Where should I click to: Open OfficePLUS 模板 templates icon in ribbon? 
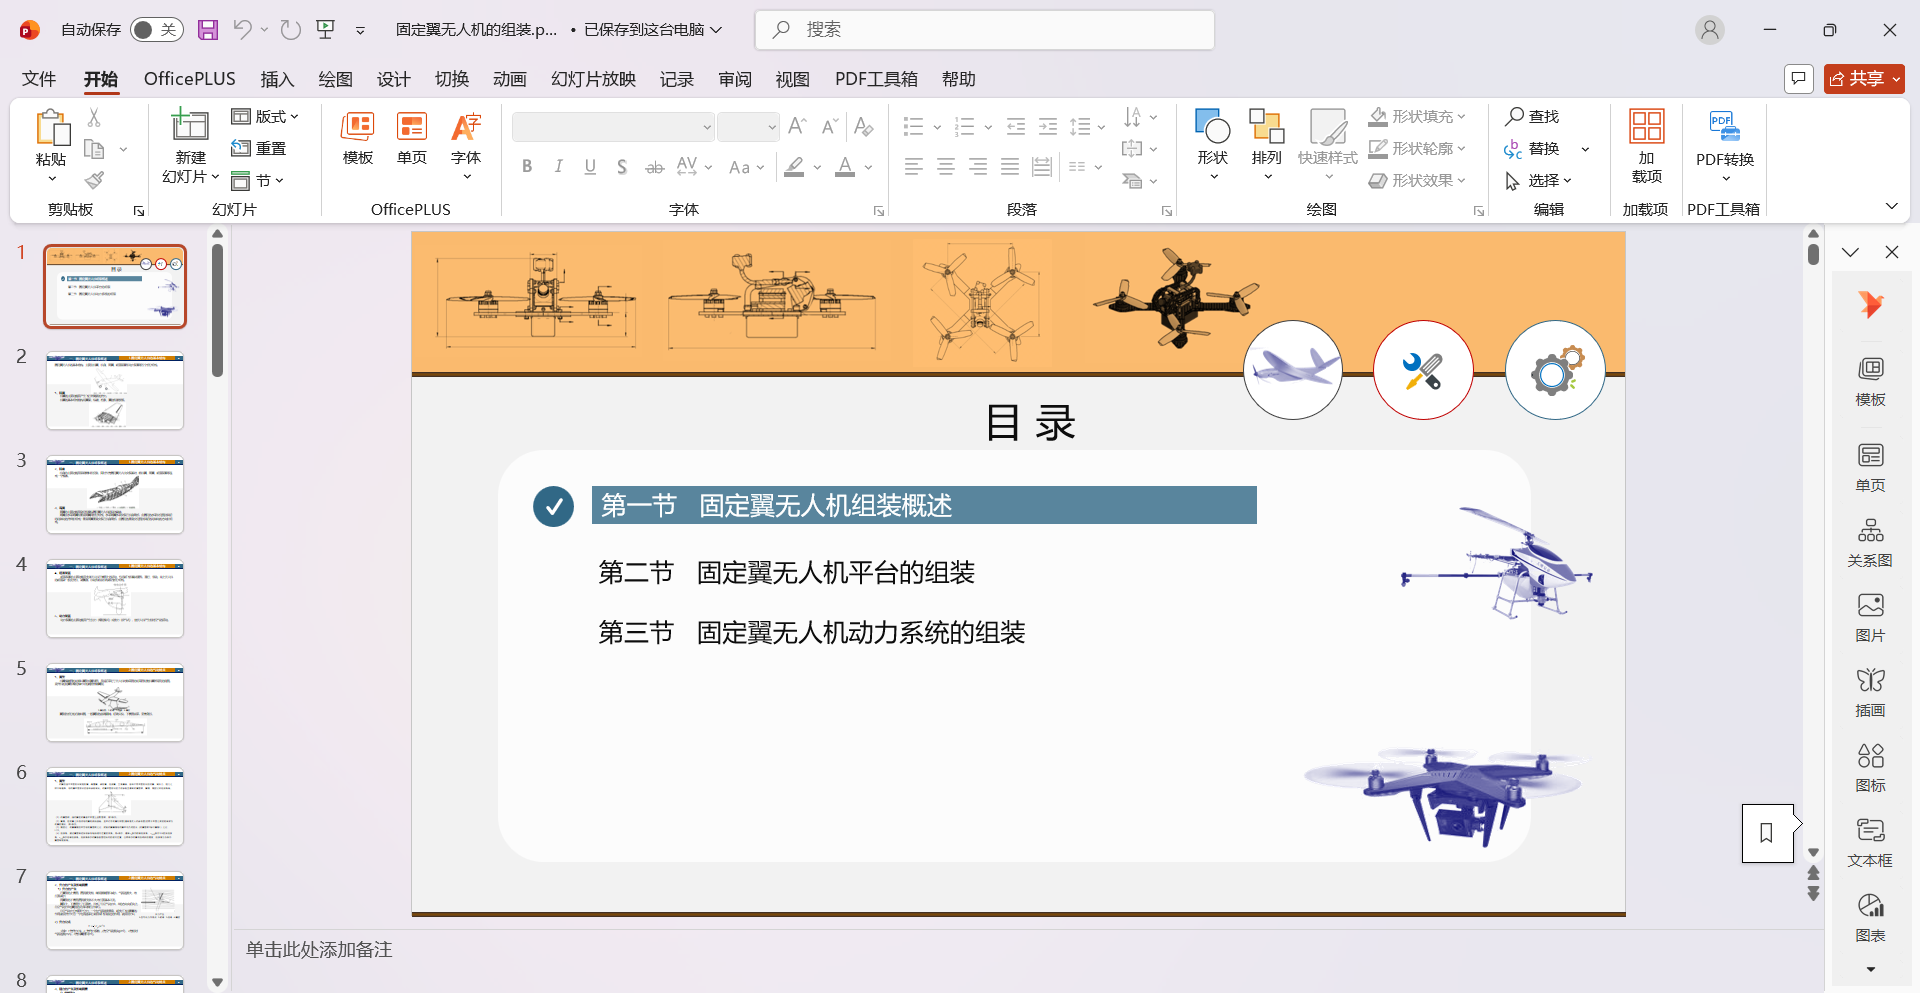pyautogui.click(x=358, y=138)
